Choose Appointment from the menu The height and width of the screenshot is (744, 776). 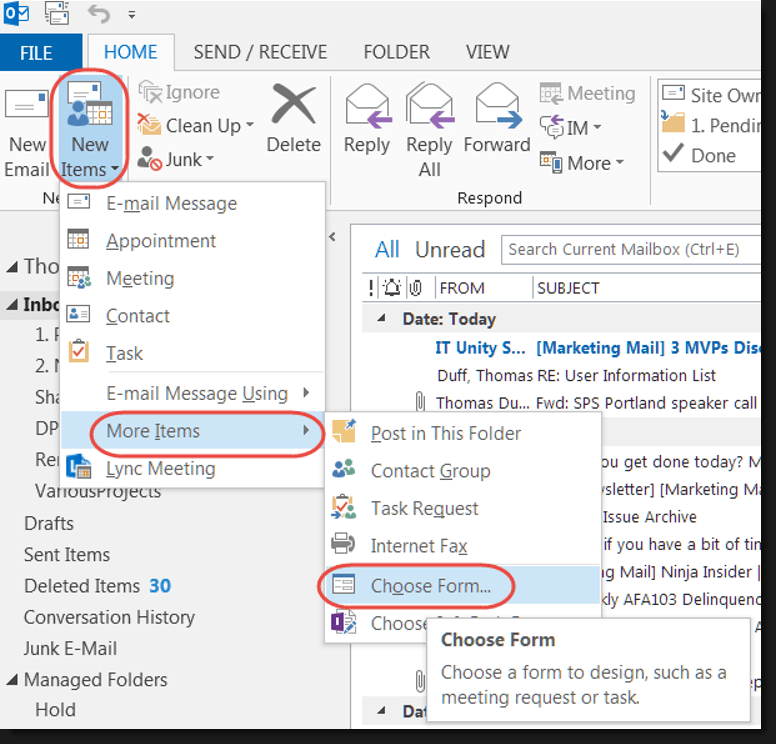click(x=193, y=241)
